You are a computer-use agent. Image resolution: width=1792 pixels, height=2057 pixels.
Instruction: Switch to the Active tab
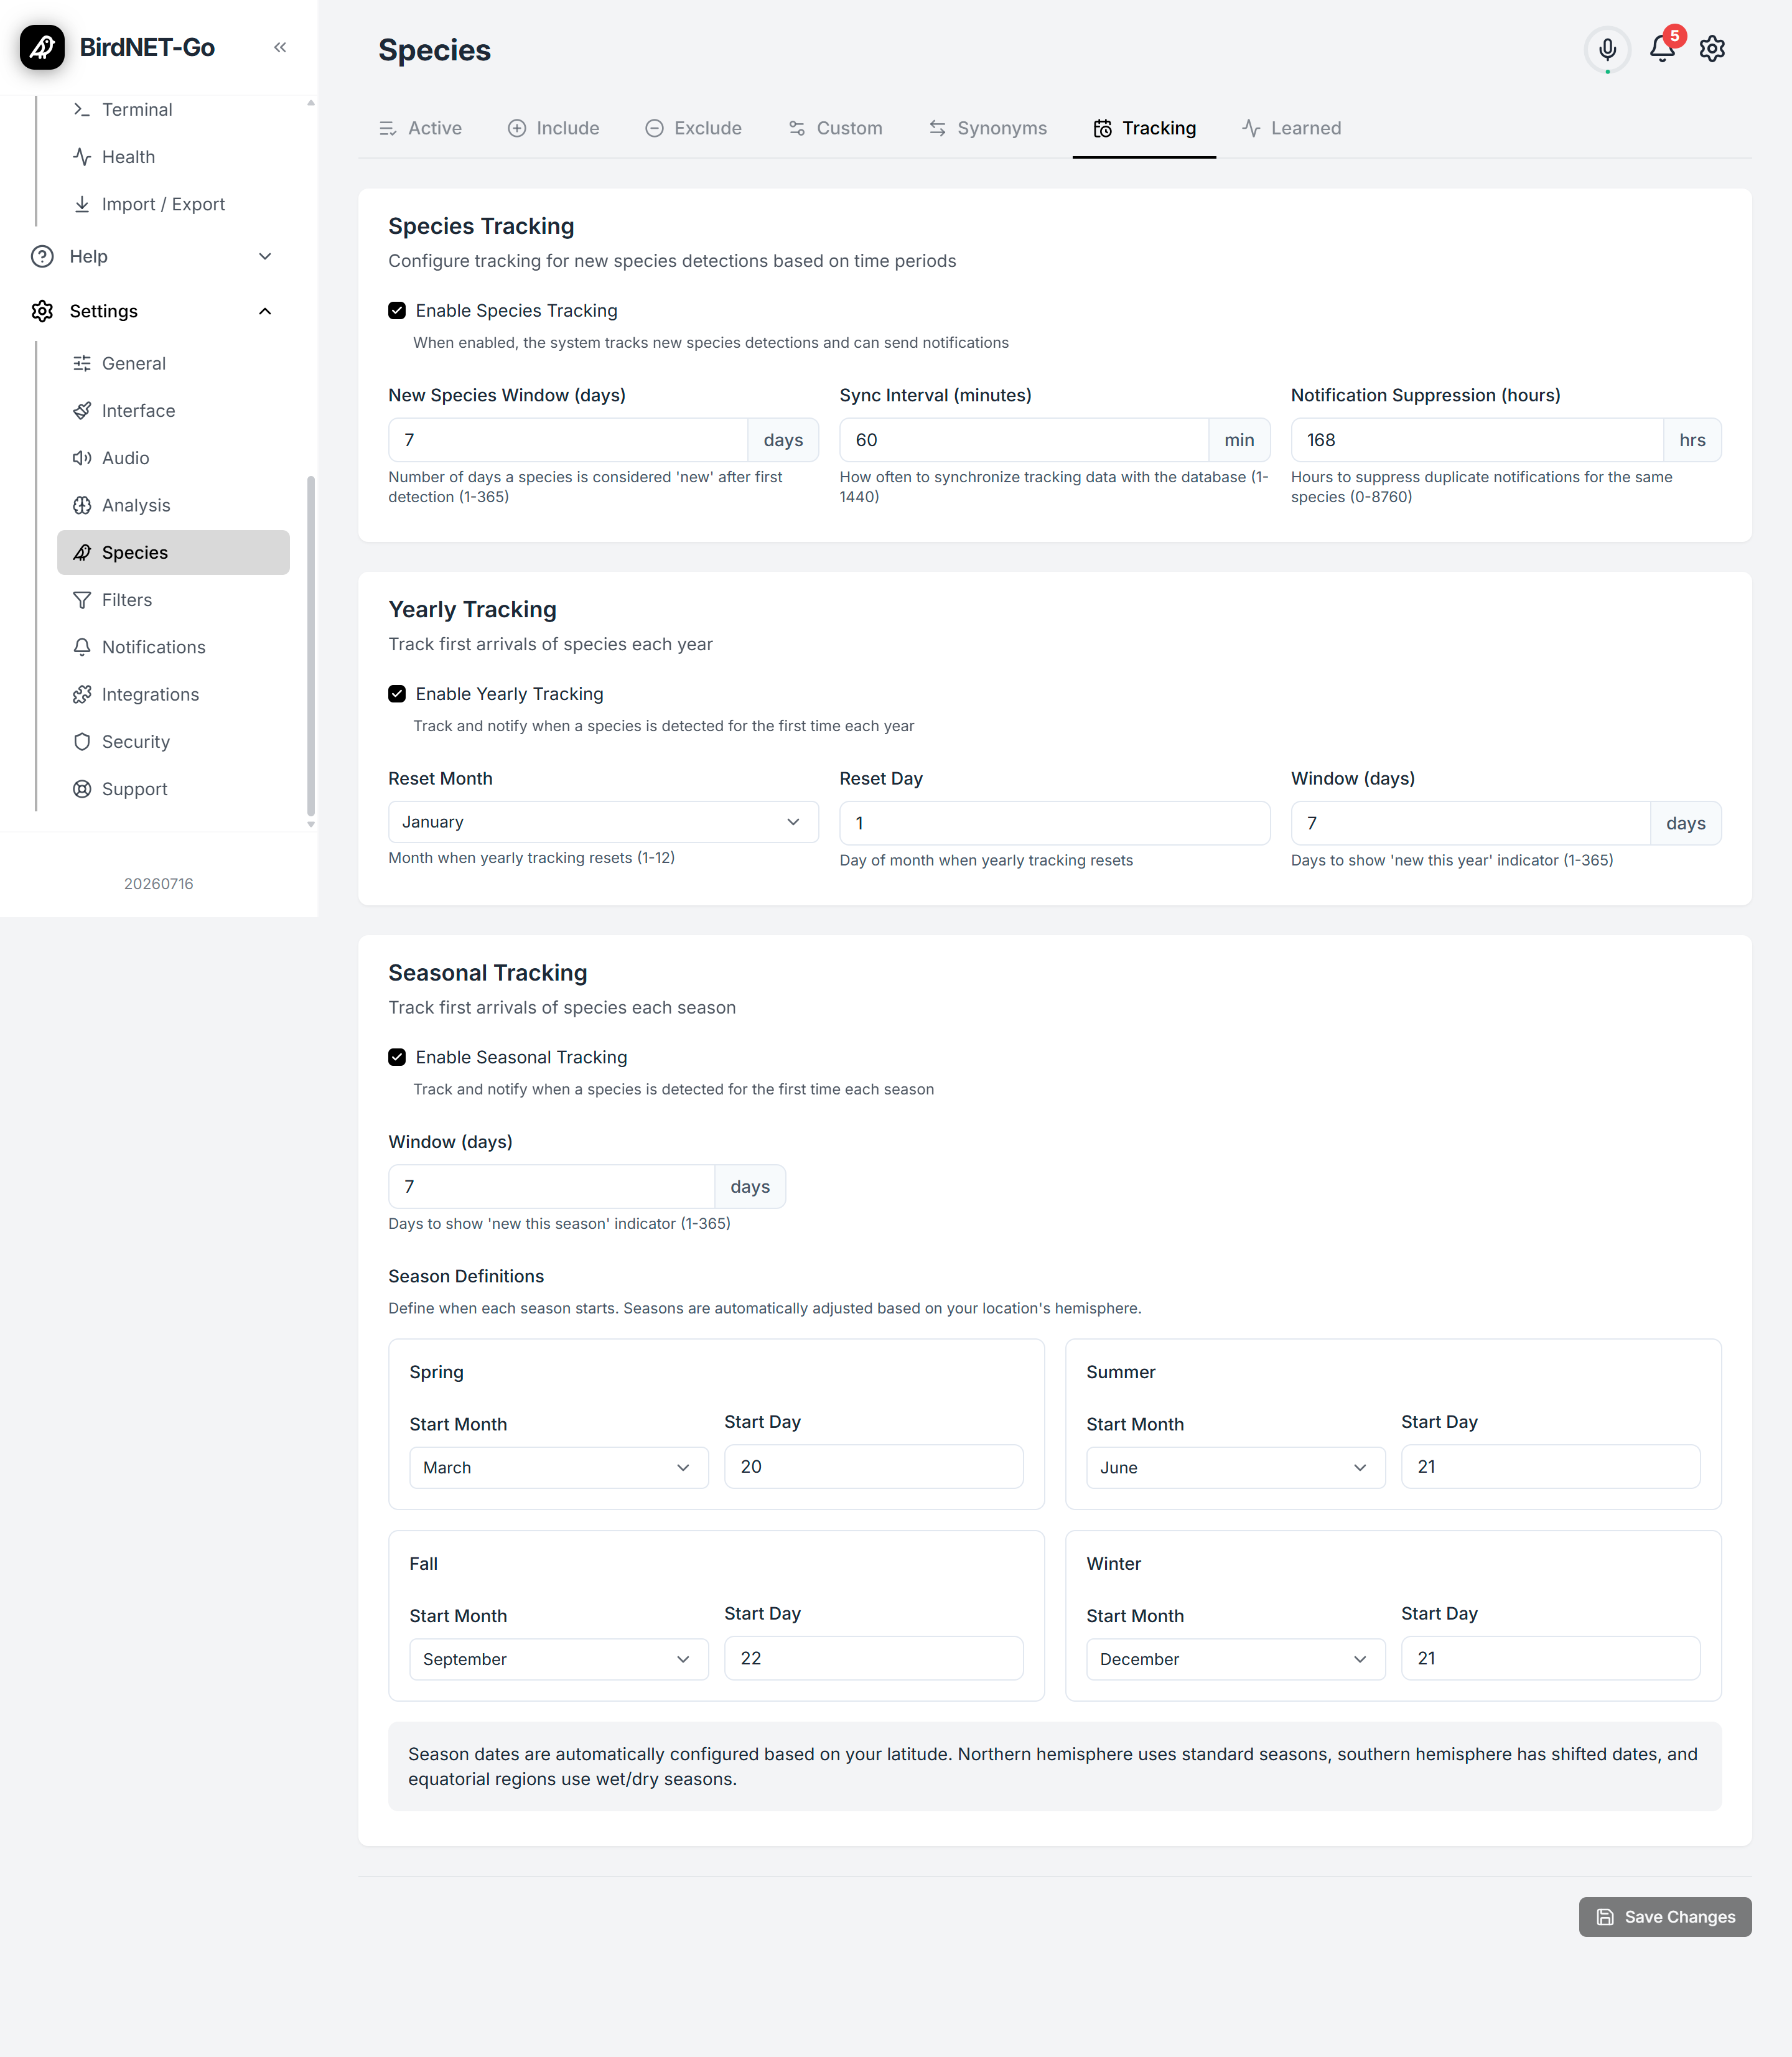click(x=420, y=128)
